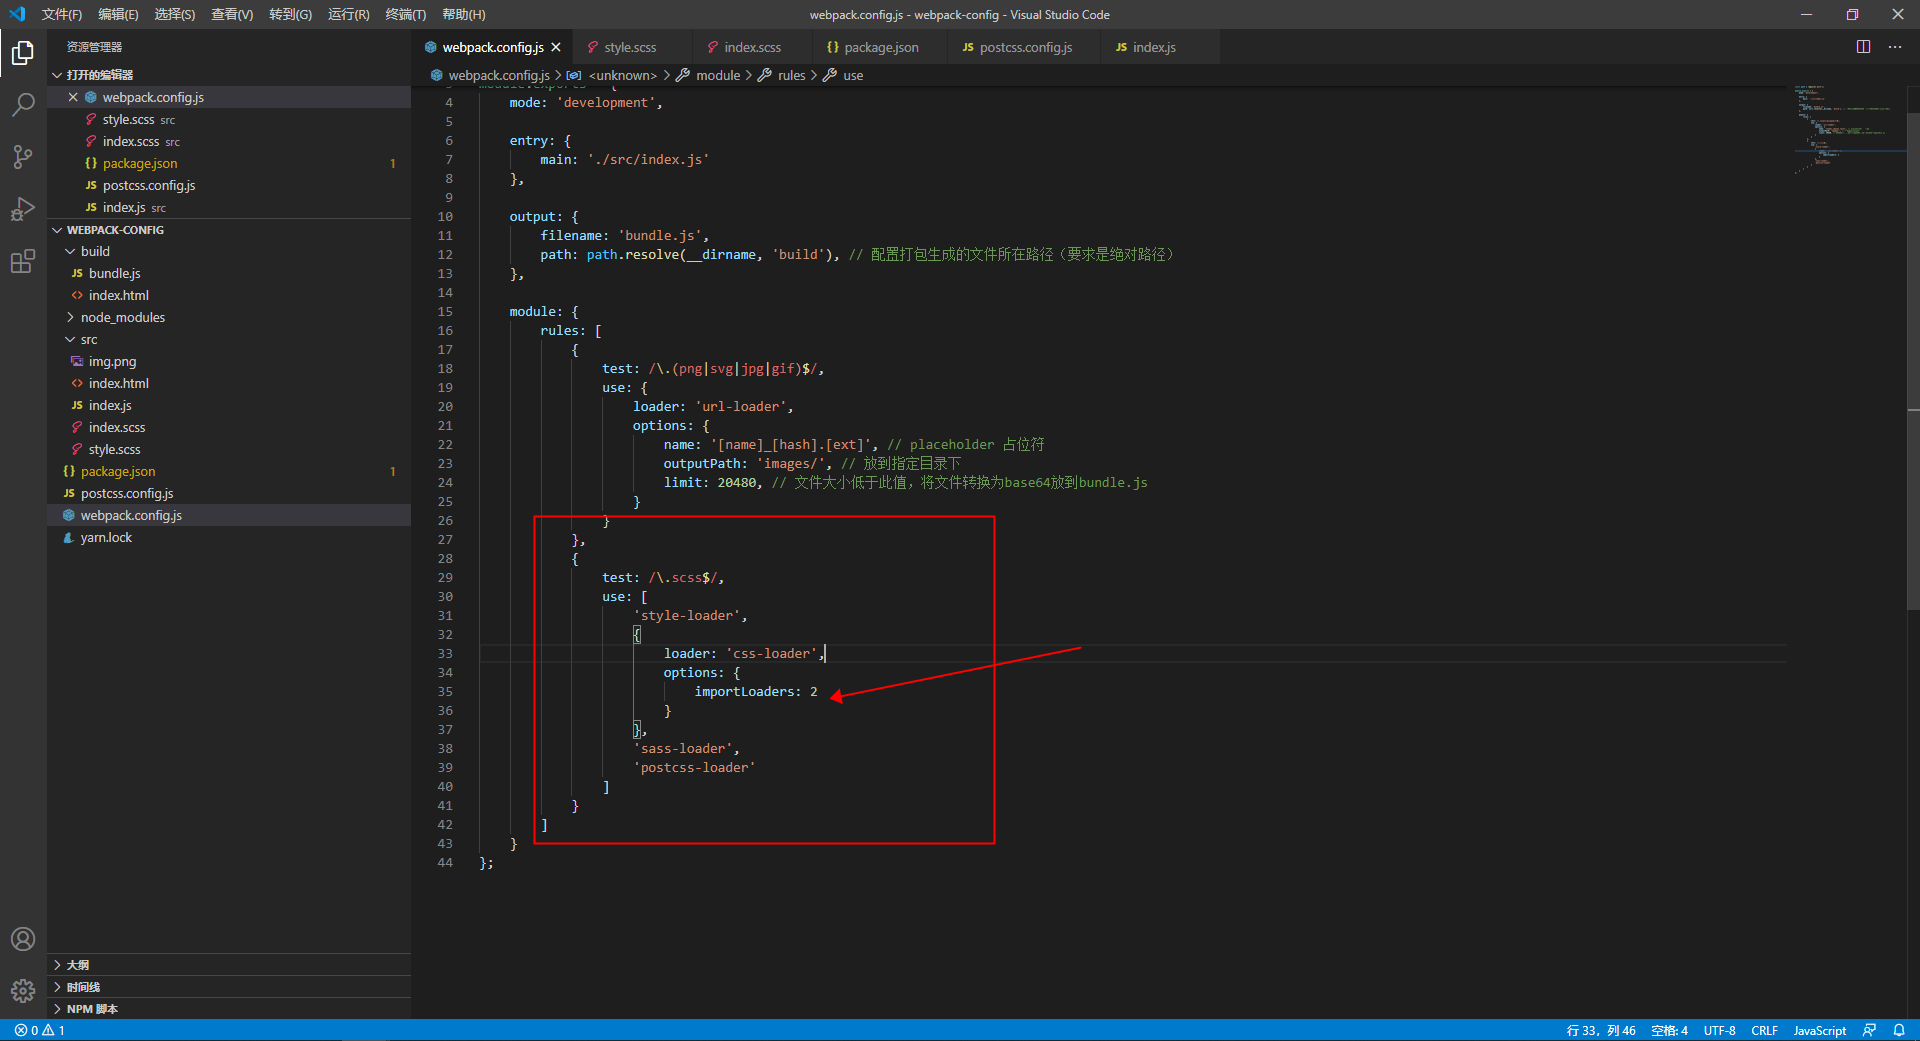Open the 帮助(H) menu
The image size is (1920, 1041).
[x=463, y=14]
